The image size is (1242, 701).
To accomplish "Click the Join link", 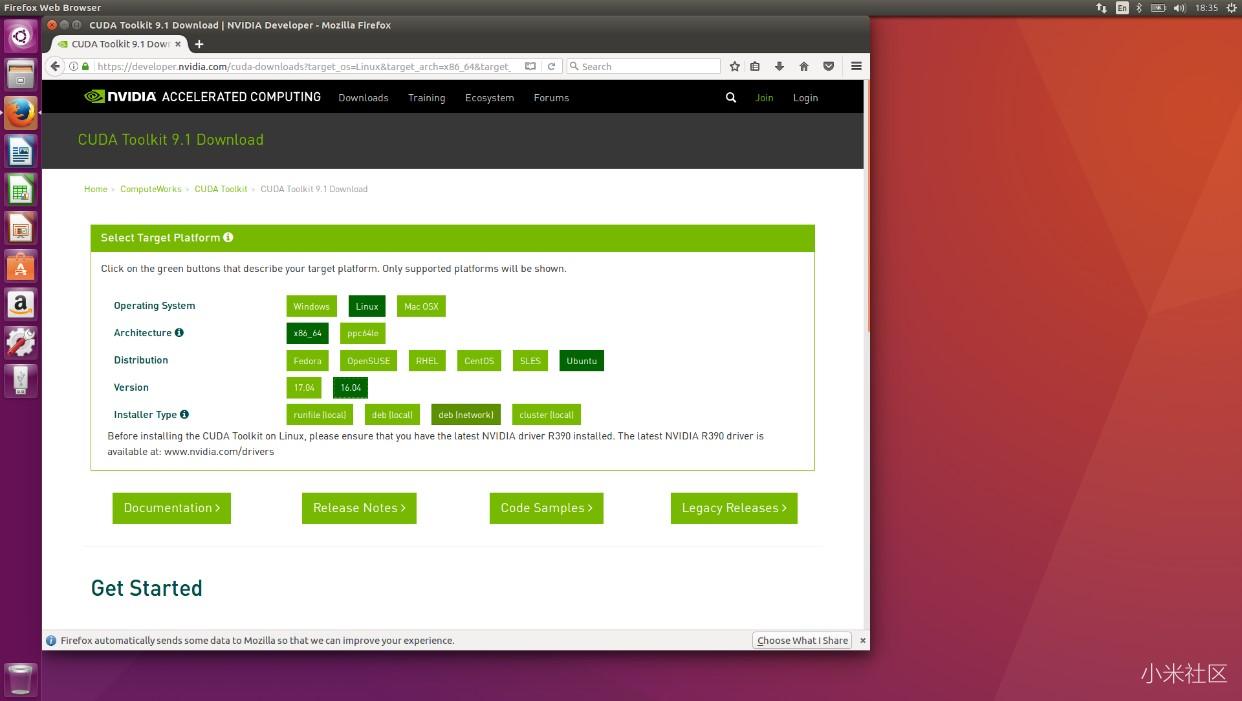I will (x=765, y=98).
